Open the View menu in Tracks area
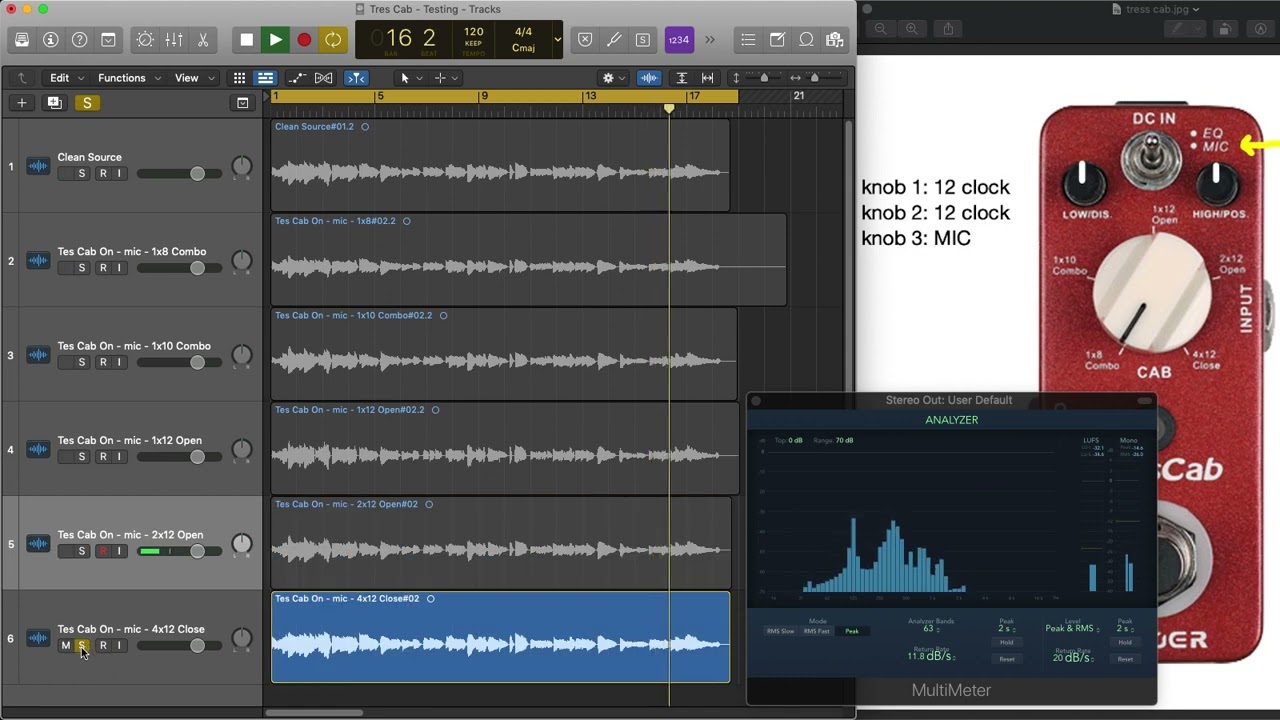The image size is (1280, 720). pyautogui.click(x=194, y=78)
